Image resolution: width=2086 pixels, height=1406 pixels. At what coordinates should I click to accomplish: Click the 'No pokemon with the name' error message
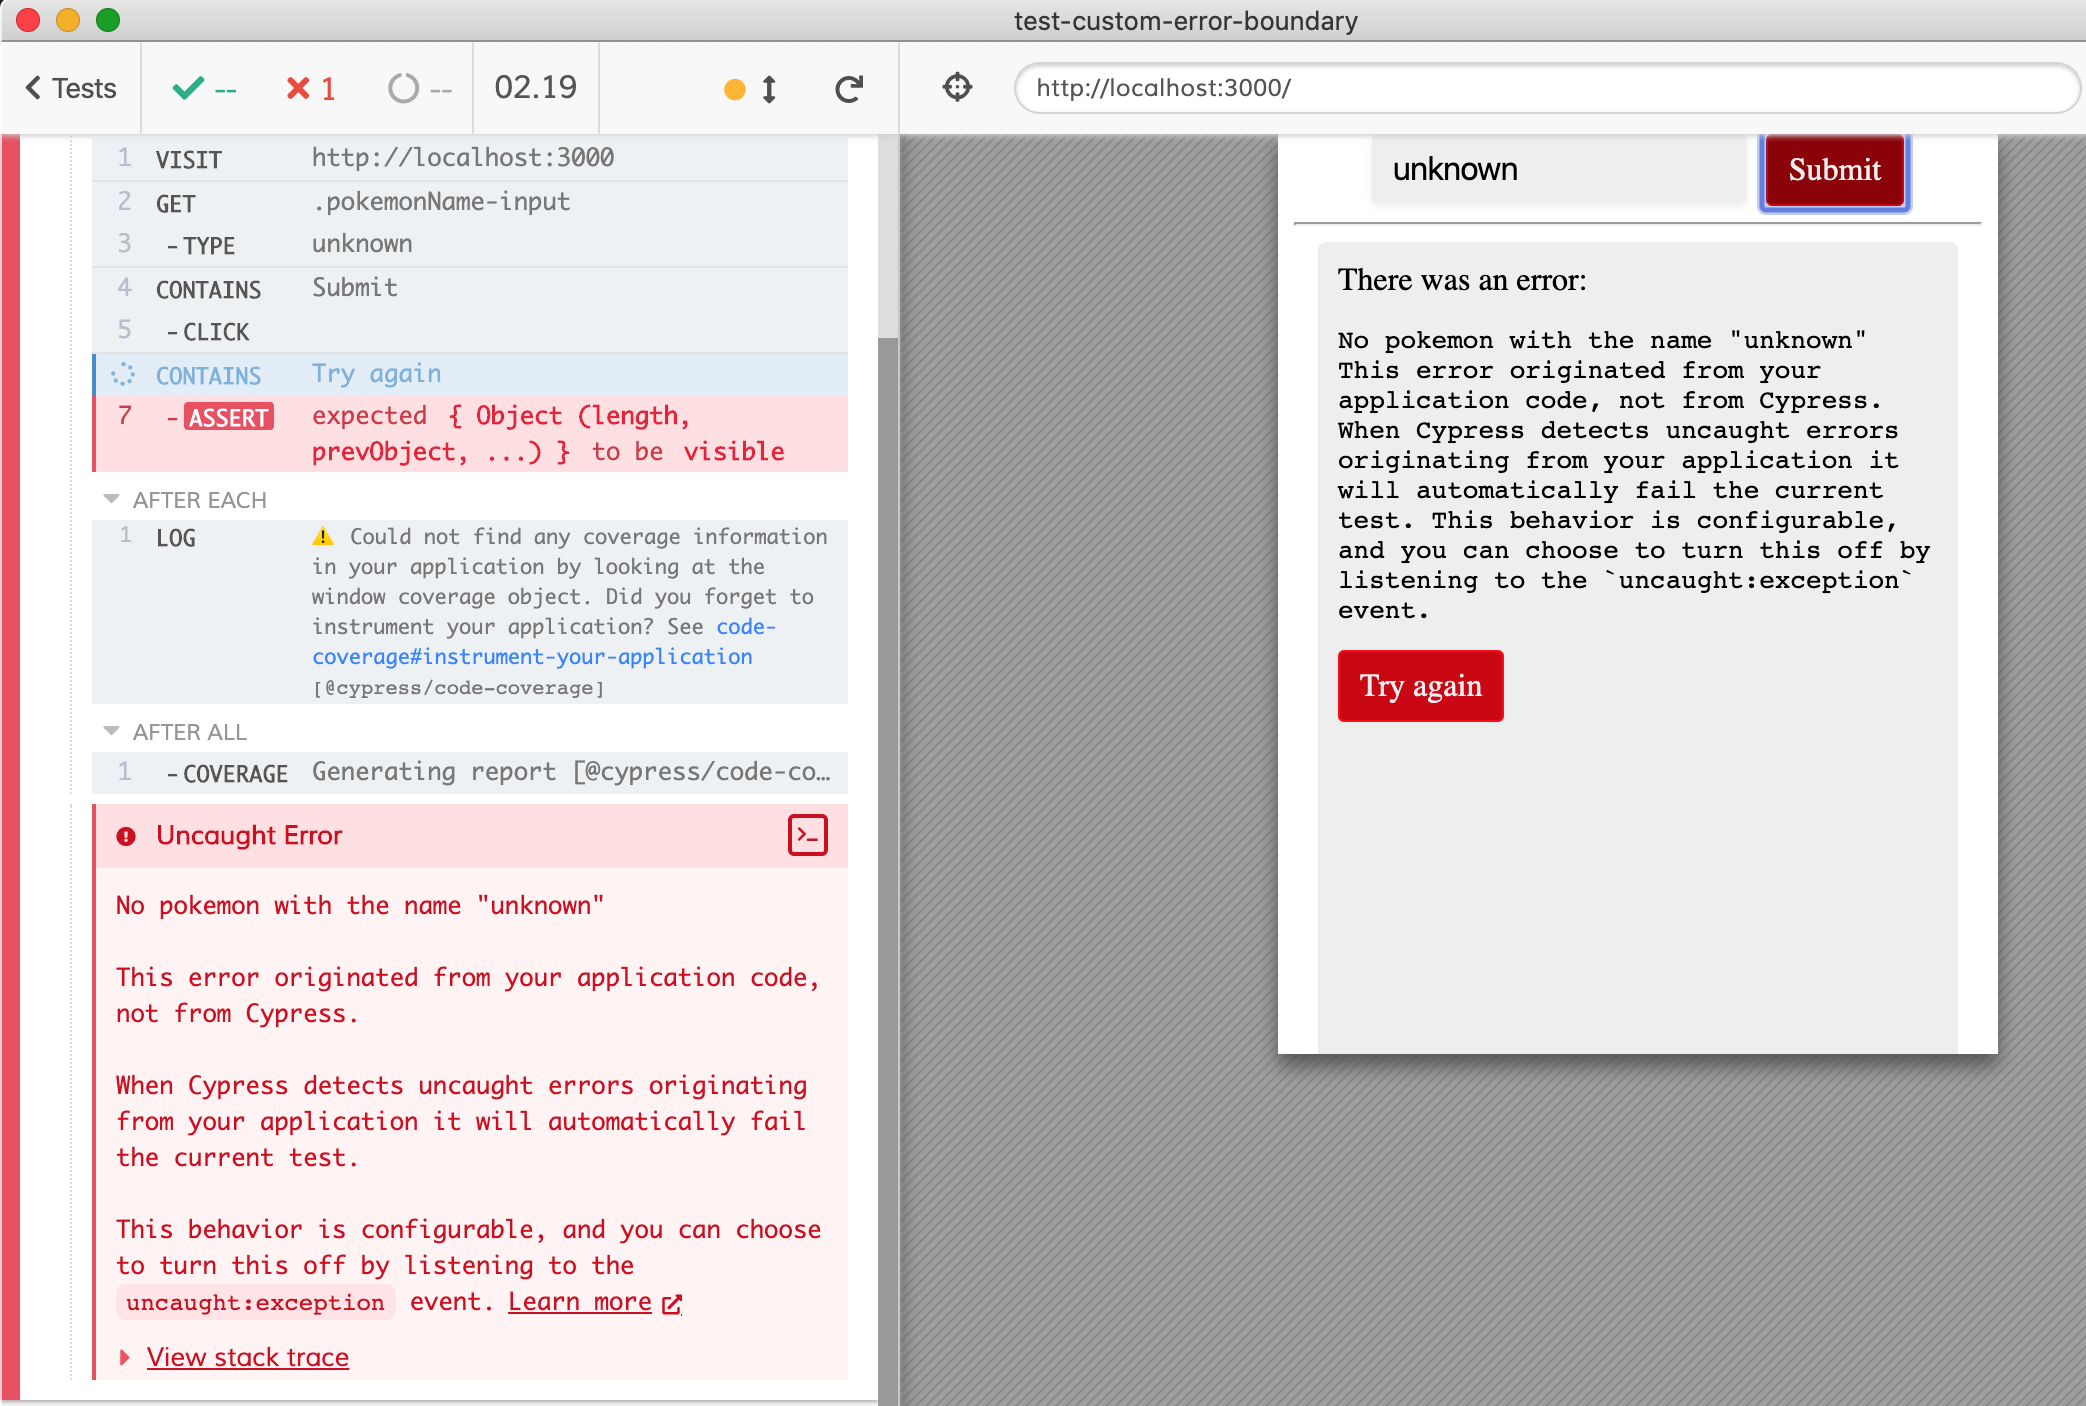click(1602, 340)
